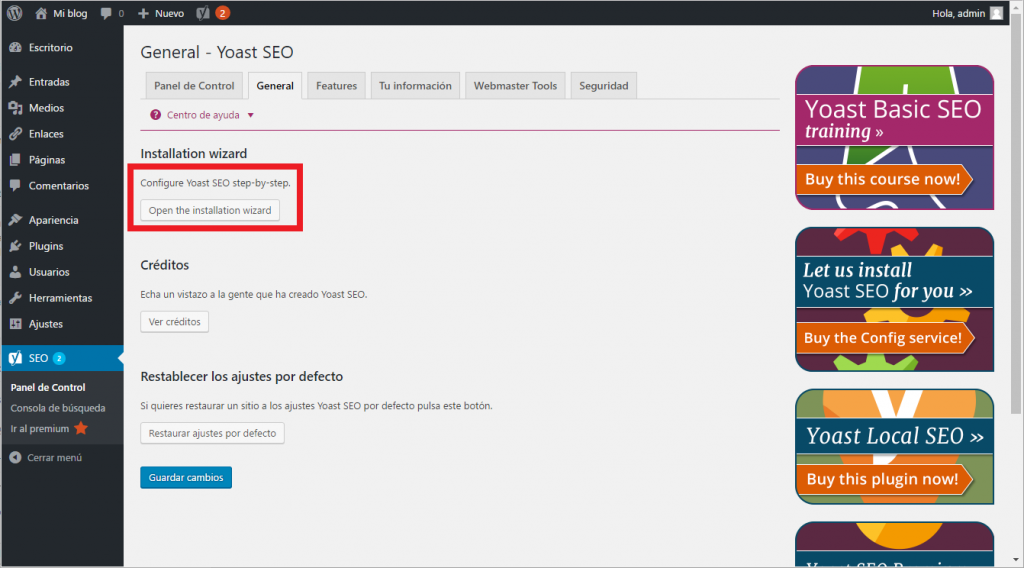
Task: Click the Páginas pages icon
Action: tap(16, 160)
